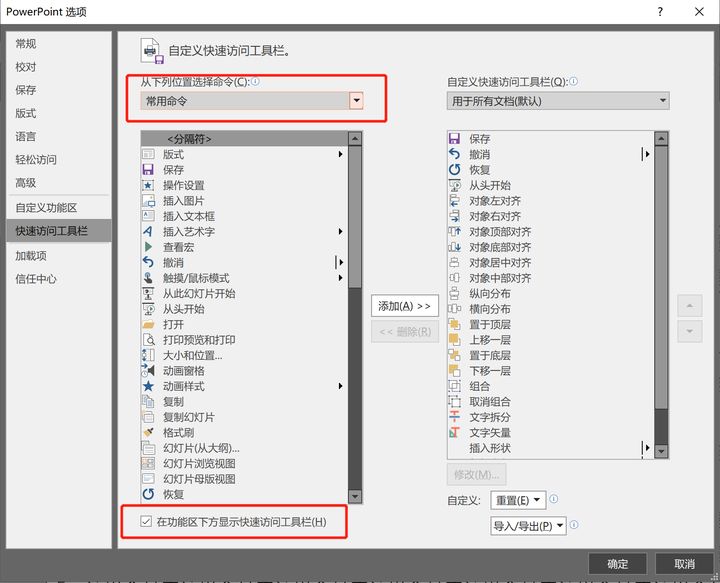Click the help question mark in title bar

click(660, 11)
